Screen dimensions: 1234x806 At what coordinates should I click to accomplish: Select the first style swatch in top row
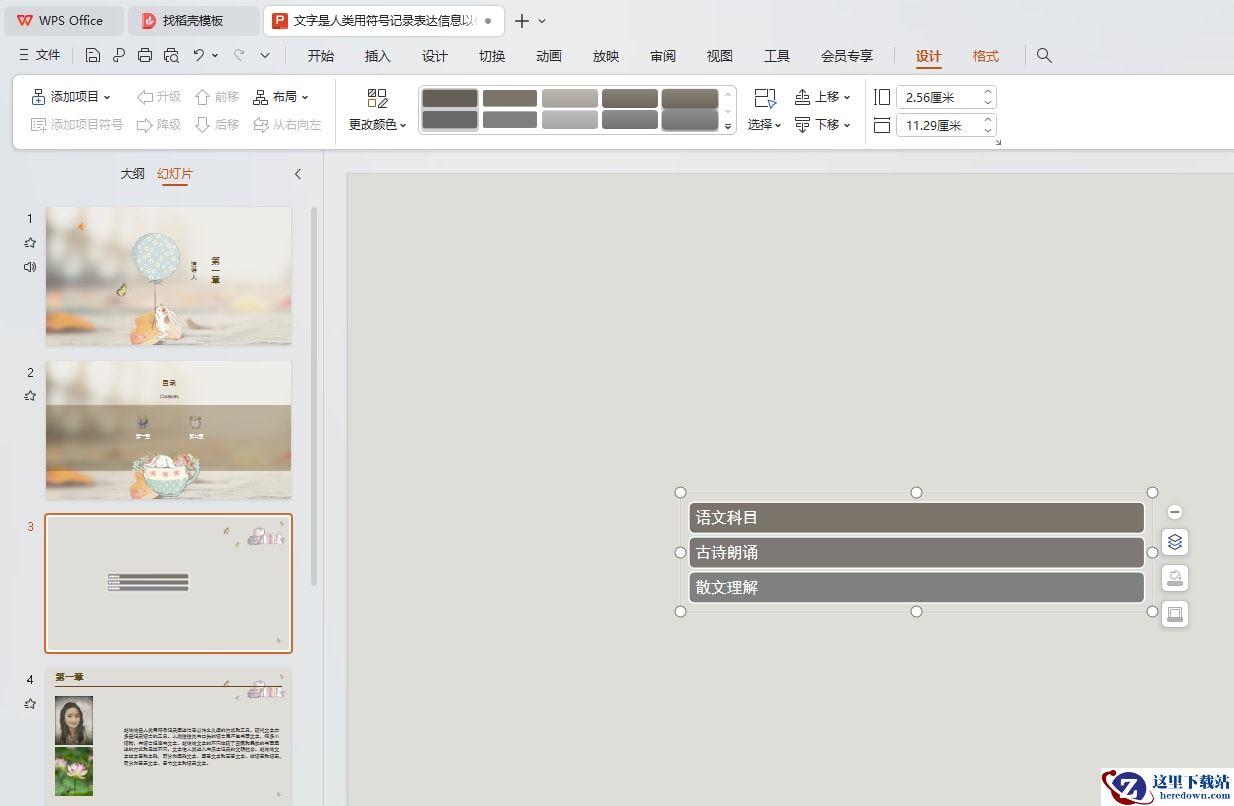[x=450, y=98]
